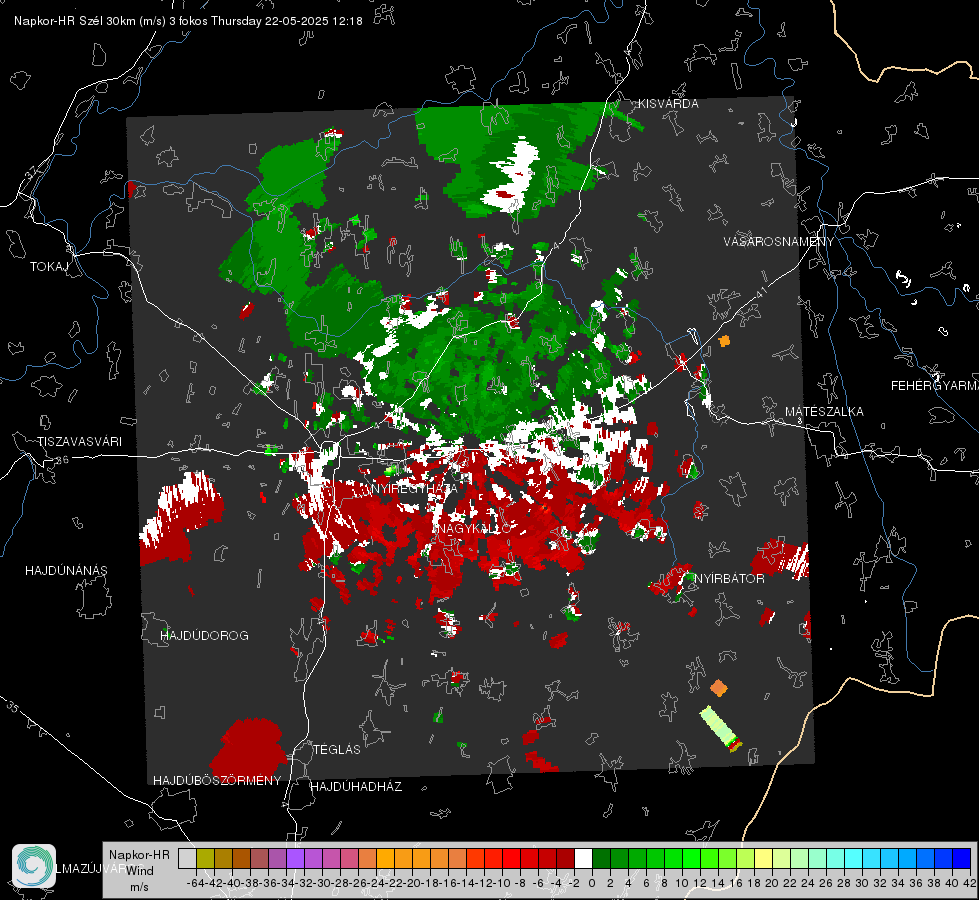Click the VÁSÁROSNAMÉNY label

click(779, 242)
